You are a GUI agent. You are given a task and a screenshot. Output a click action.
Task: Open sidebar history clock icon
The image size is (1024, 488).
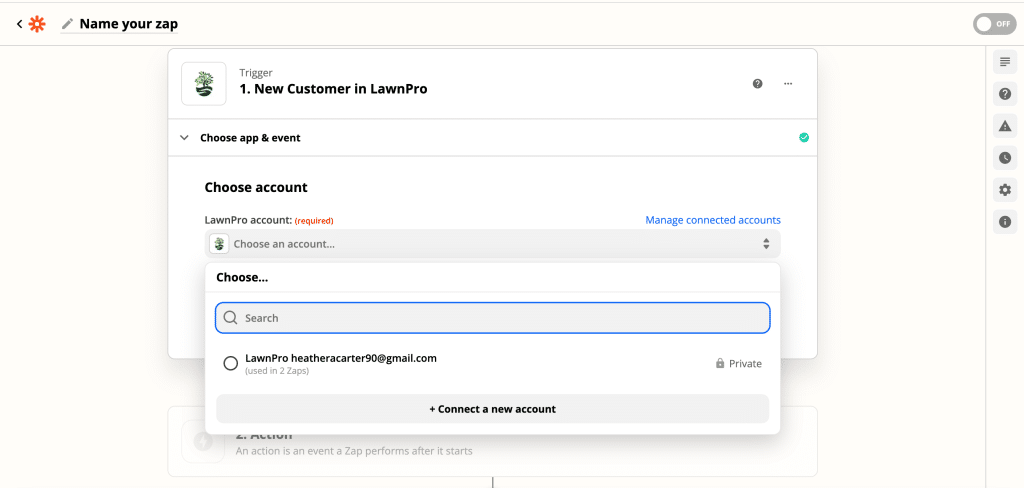click(x=1005, y=158)
